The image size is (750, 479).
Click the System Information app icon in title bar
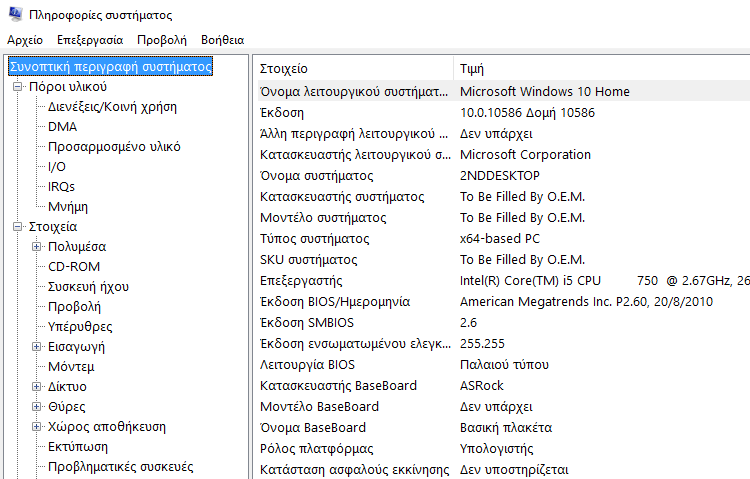(x=15, y=14)
